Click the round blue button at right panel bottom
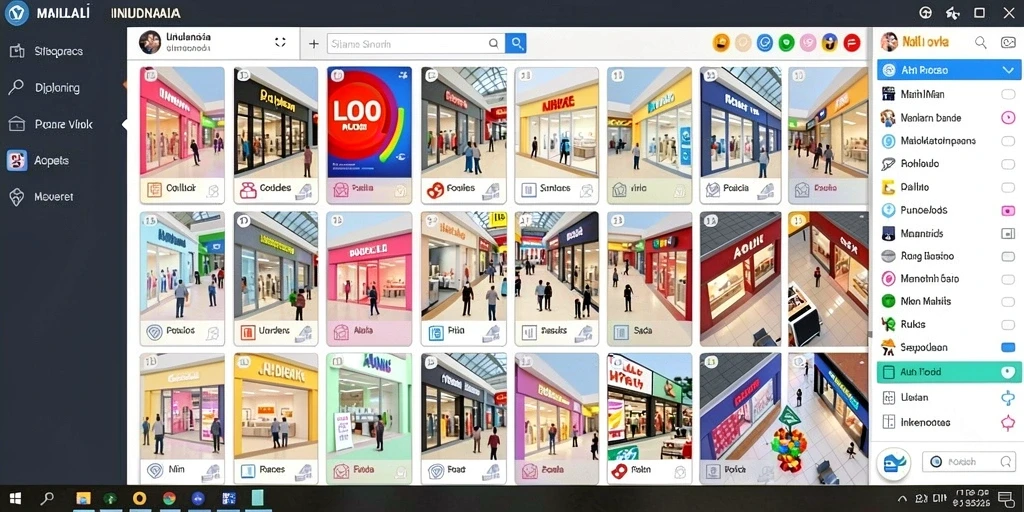The width and height of the screenshot is (1024, 512). 893,462
